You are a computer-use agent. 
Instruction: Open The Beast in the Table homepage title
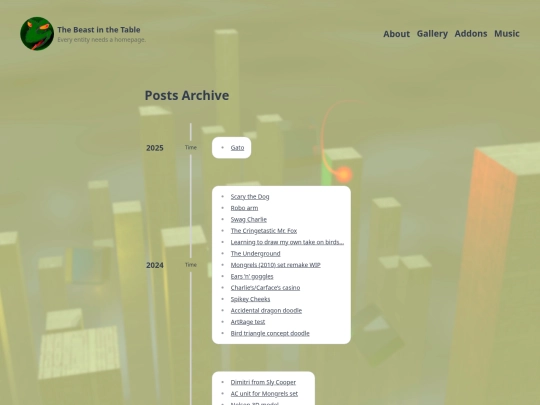tap(99, 30)
